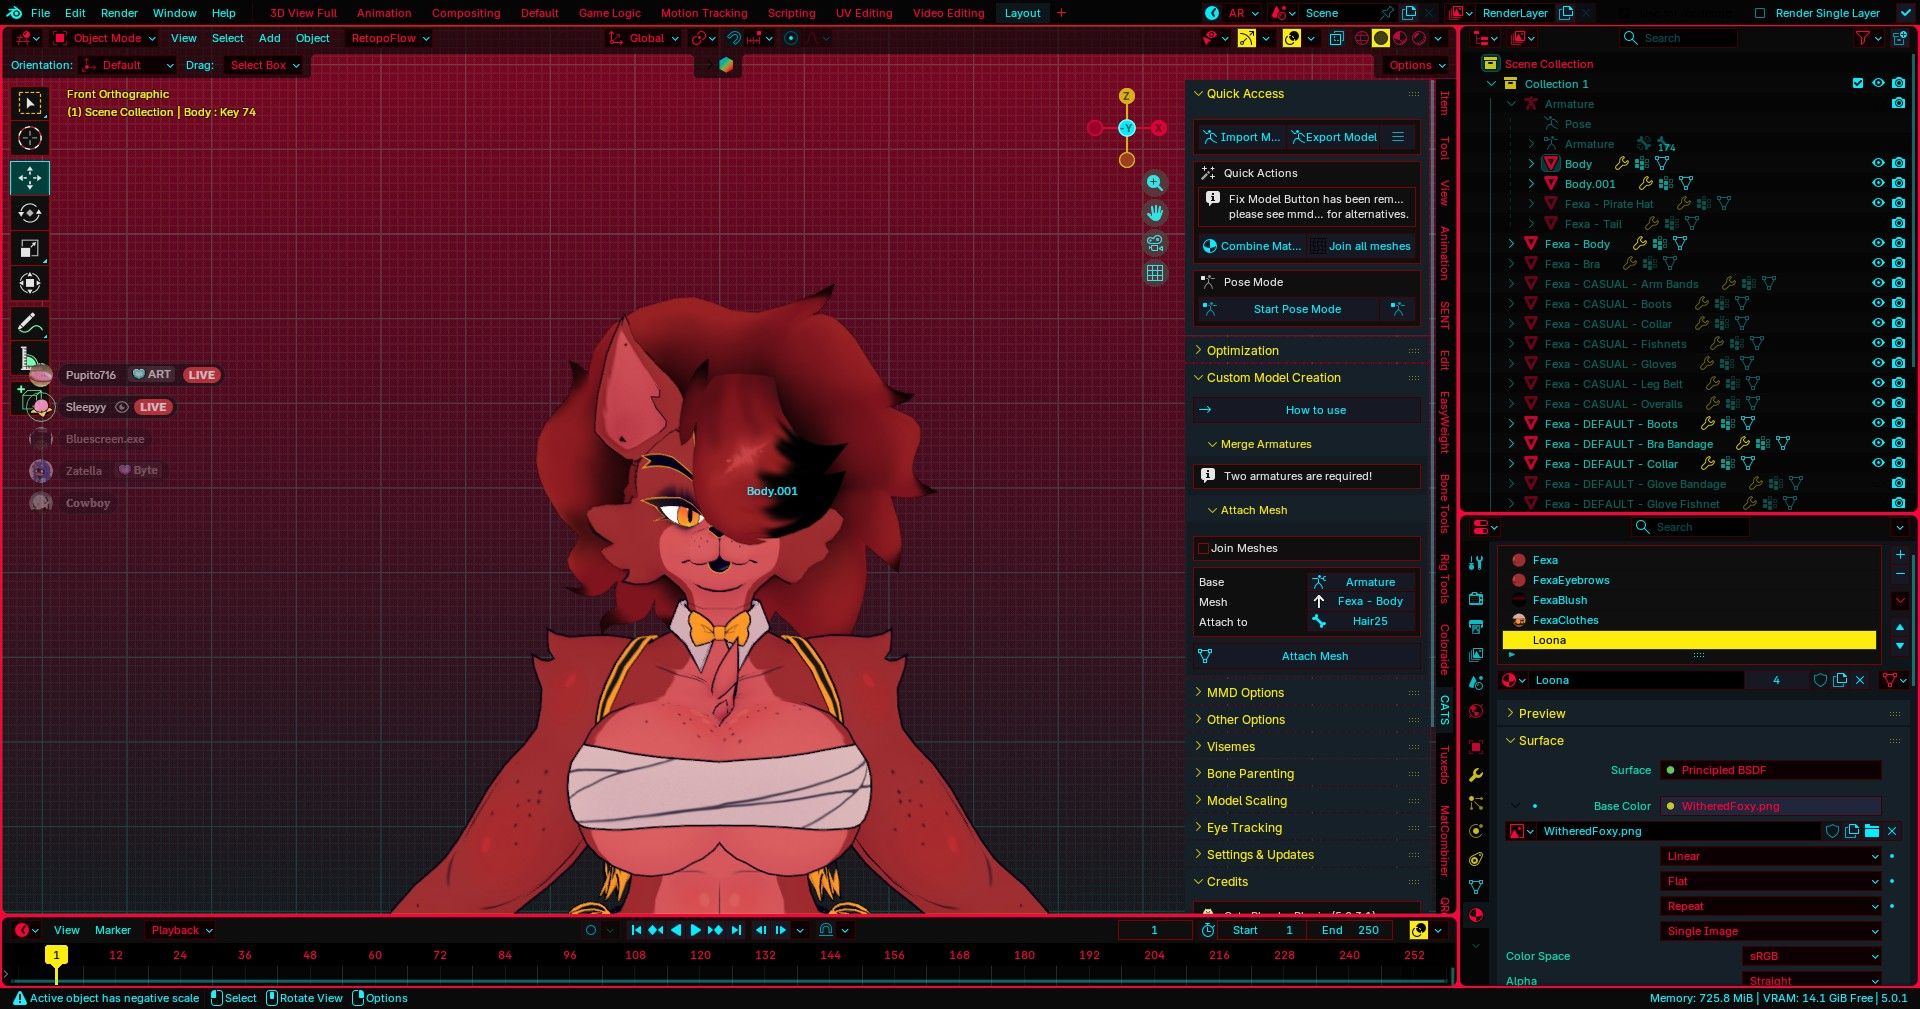Switch to solid viewport shading
The width and height of the screenshot is (1920, 1009).
(1381, 38)
